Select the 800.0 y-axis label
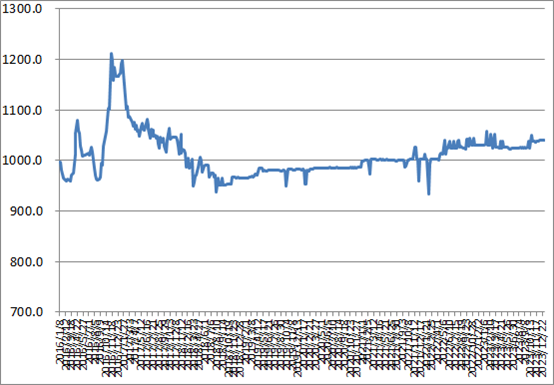 pos(25,262)
